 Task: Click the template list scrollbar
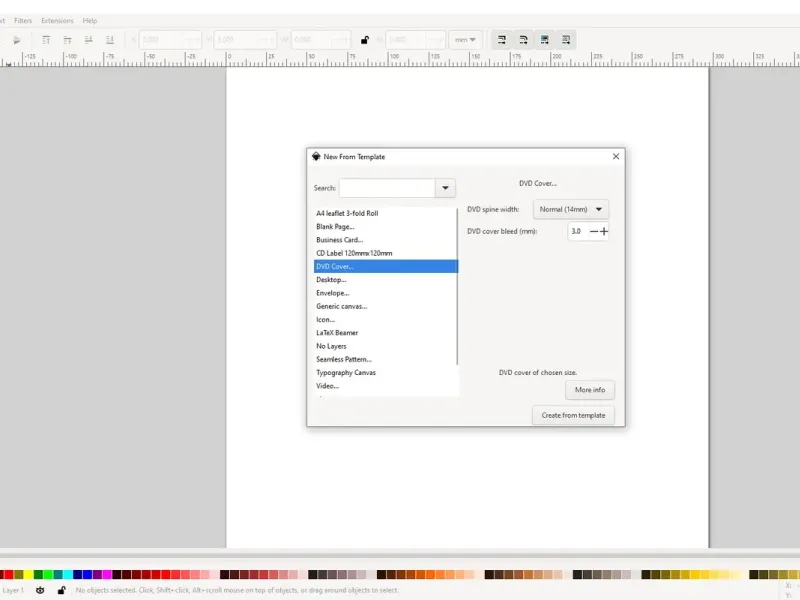(457, 287)
